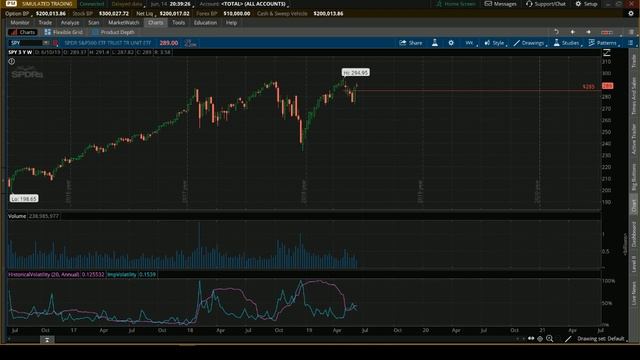640x360 pixels.
Task: Open the account settings gear under the Setup row
Action: (631, 13)
